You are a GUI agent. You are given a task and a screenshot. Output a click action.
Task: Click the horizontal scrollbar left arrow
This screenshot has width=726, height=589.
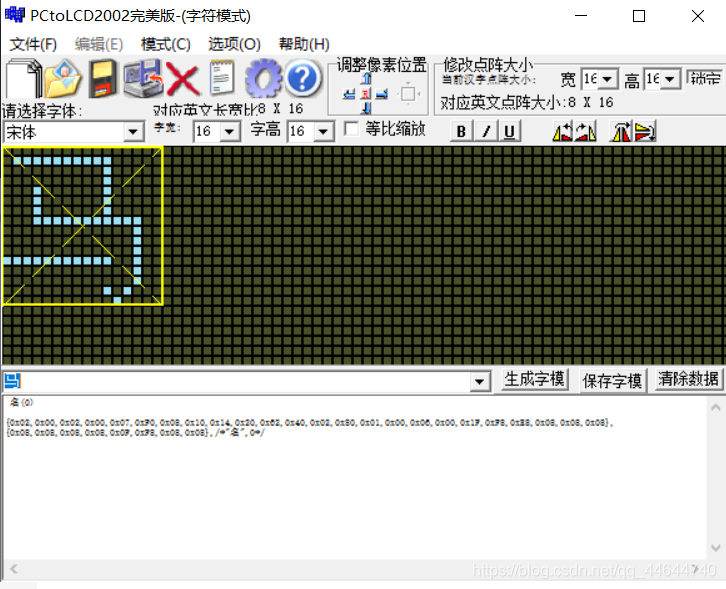14,569
